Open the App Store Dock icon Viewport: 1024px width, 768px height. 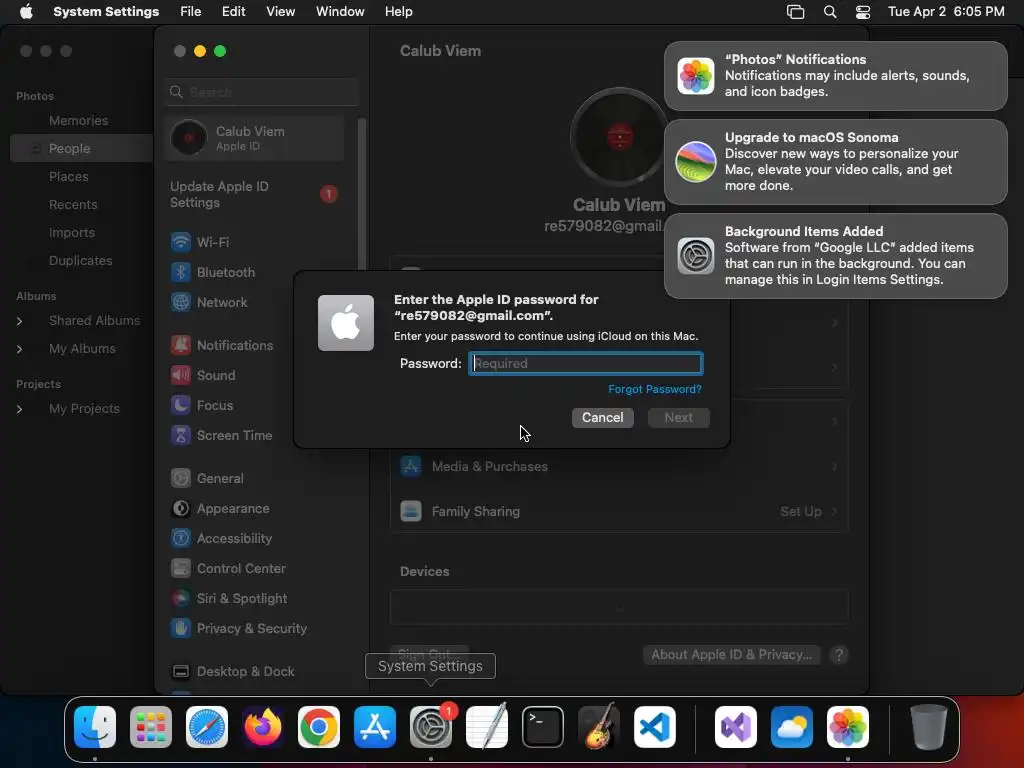(x=375, y=727)
